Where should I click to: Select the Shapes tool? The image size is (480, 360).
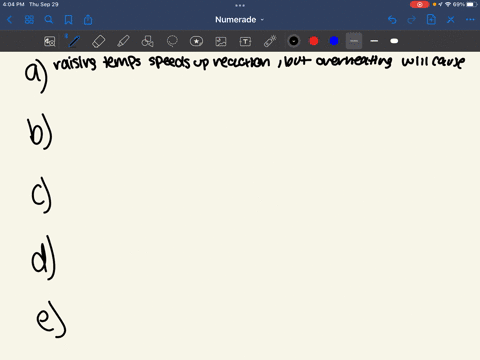tap(147, 41)
